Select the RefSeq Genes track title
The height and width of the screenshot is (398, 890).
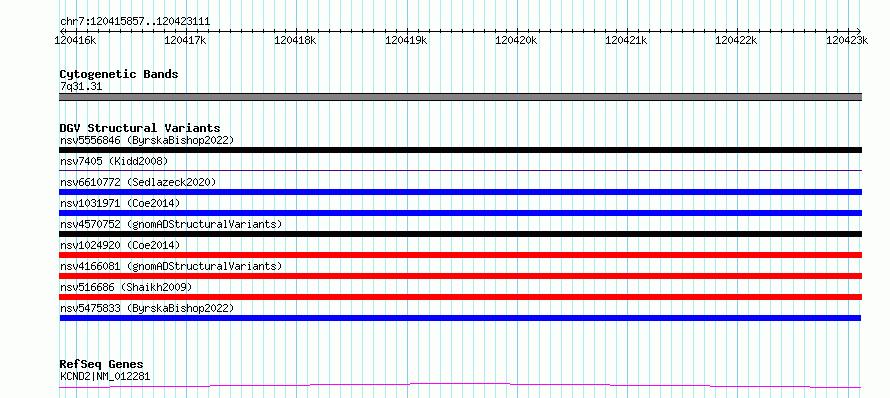coord(102,365)
